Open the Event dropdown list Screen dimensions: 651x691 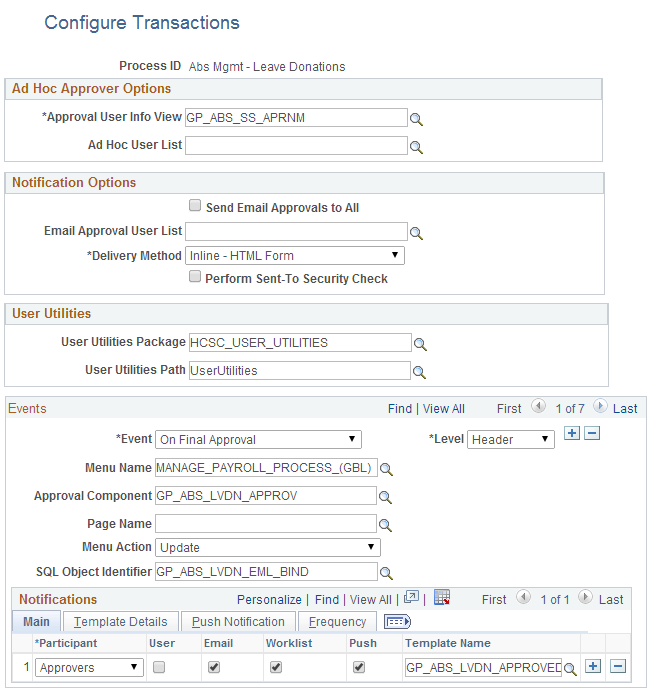point(258,439)
